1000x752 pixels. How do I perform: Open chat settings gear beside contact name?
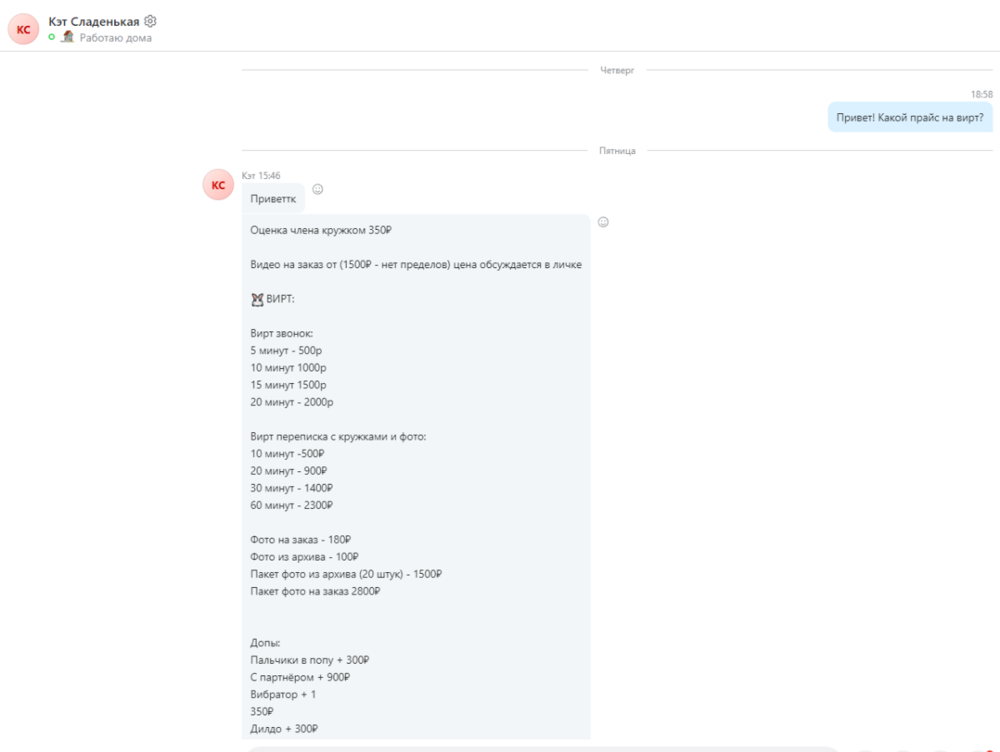(151, 21)
